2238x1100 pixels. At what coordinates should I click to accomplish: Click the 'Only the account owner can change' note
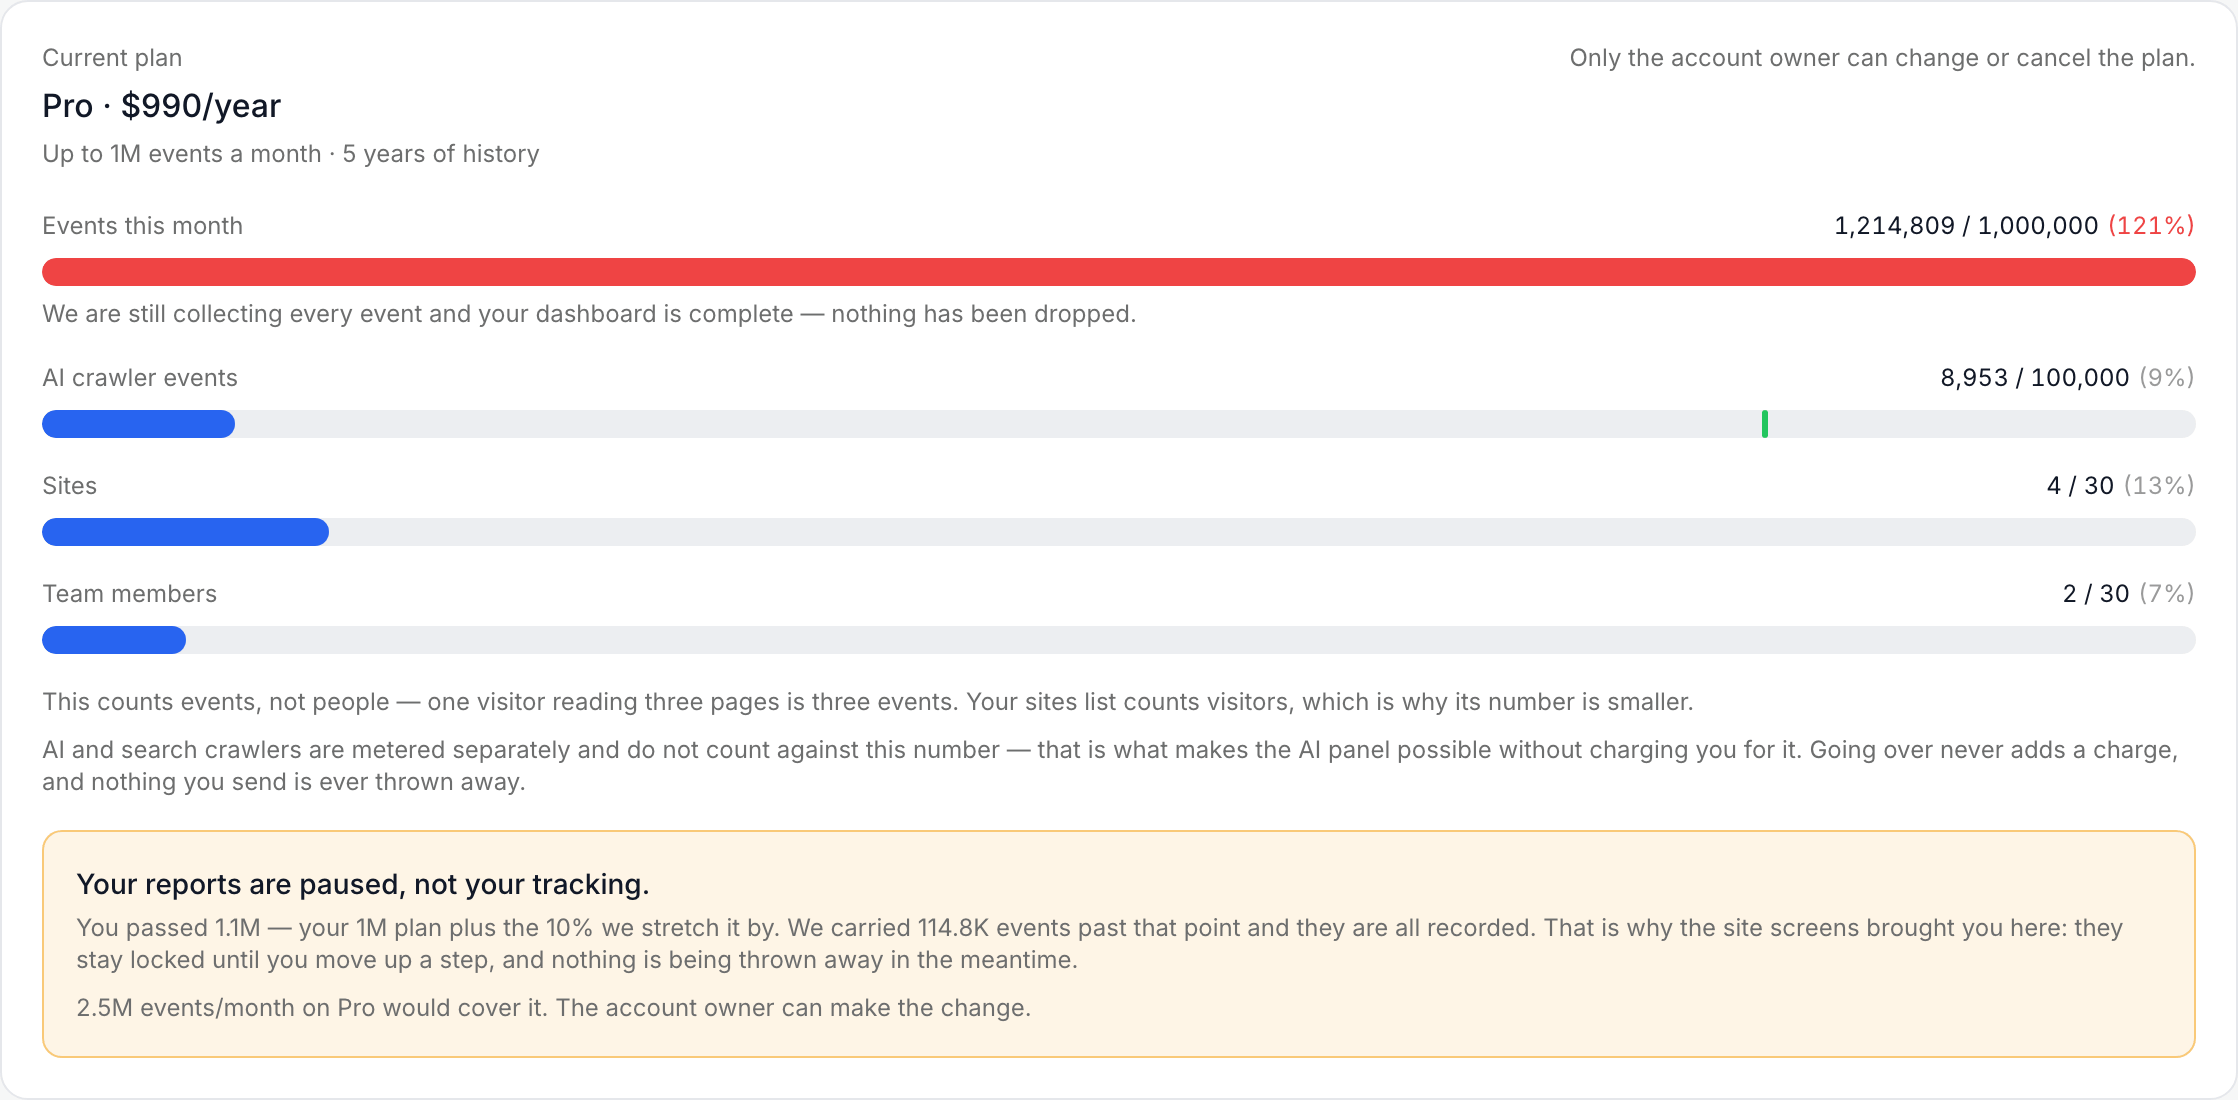pyautogui.click(x=1882, y=58)
